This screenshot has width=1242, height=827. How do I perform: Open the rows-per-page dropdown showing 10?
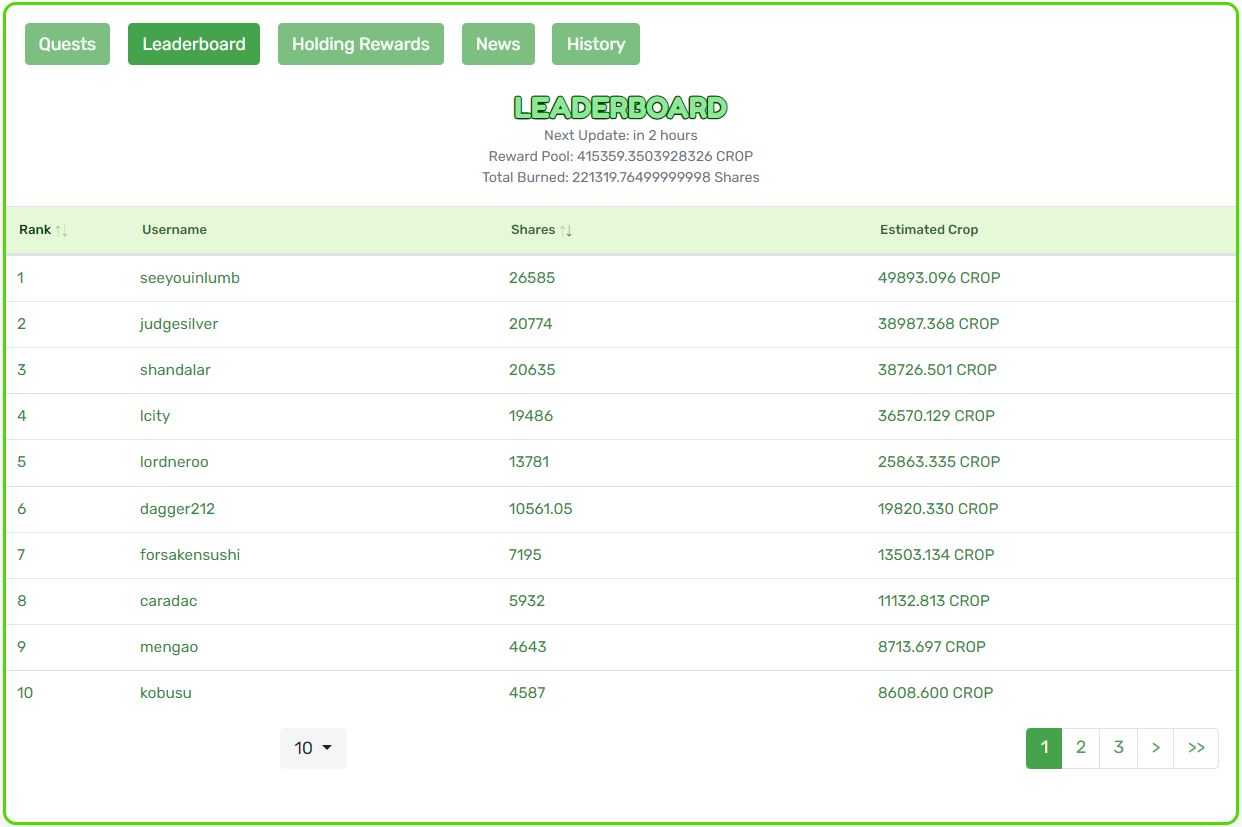[x=313, y=748]
